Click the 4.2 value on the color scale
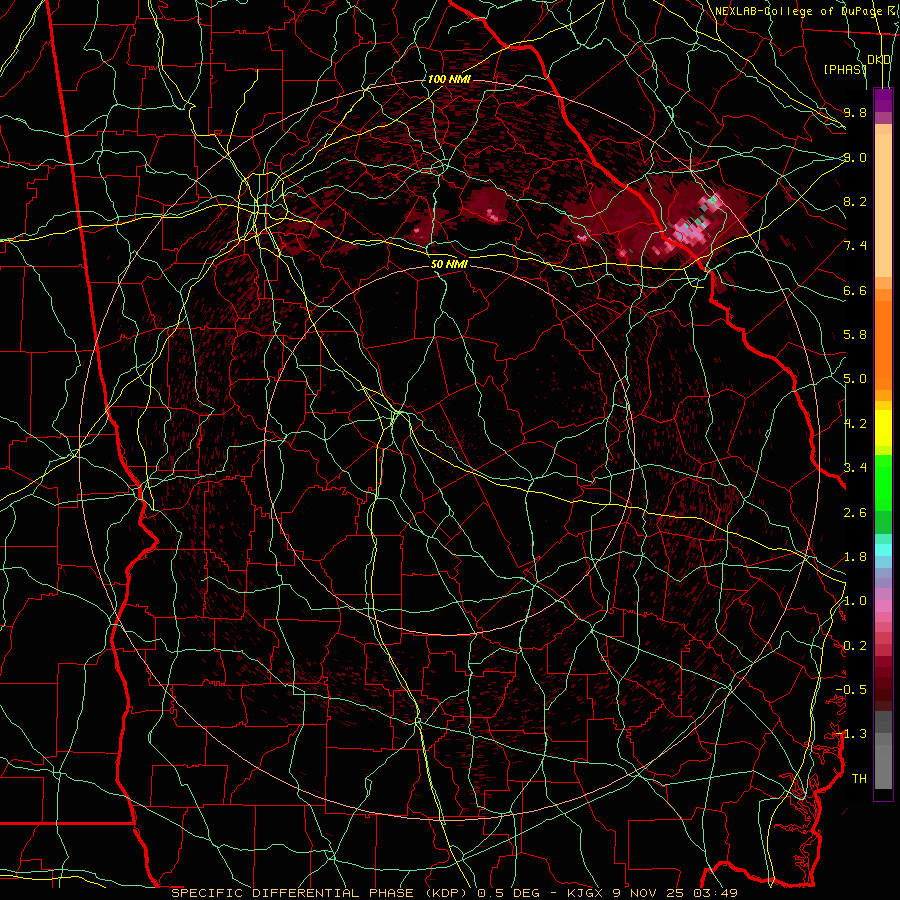900x900 pixels. [855, 424]
